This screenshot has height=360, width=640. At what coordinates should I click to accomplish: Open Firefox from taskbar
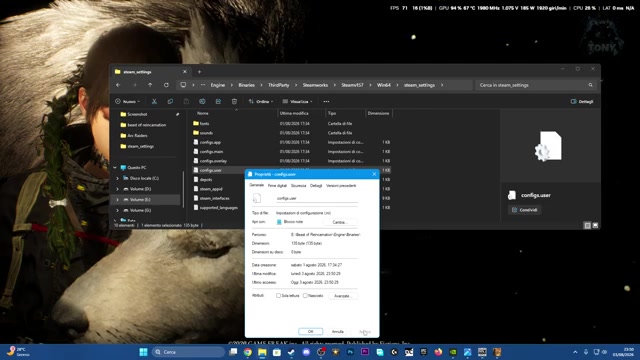point(438,352)
